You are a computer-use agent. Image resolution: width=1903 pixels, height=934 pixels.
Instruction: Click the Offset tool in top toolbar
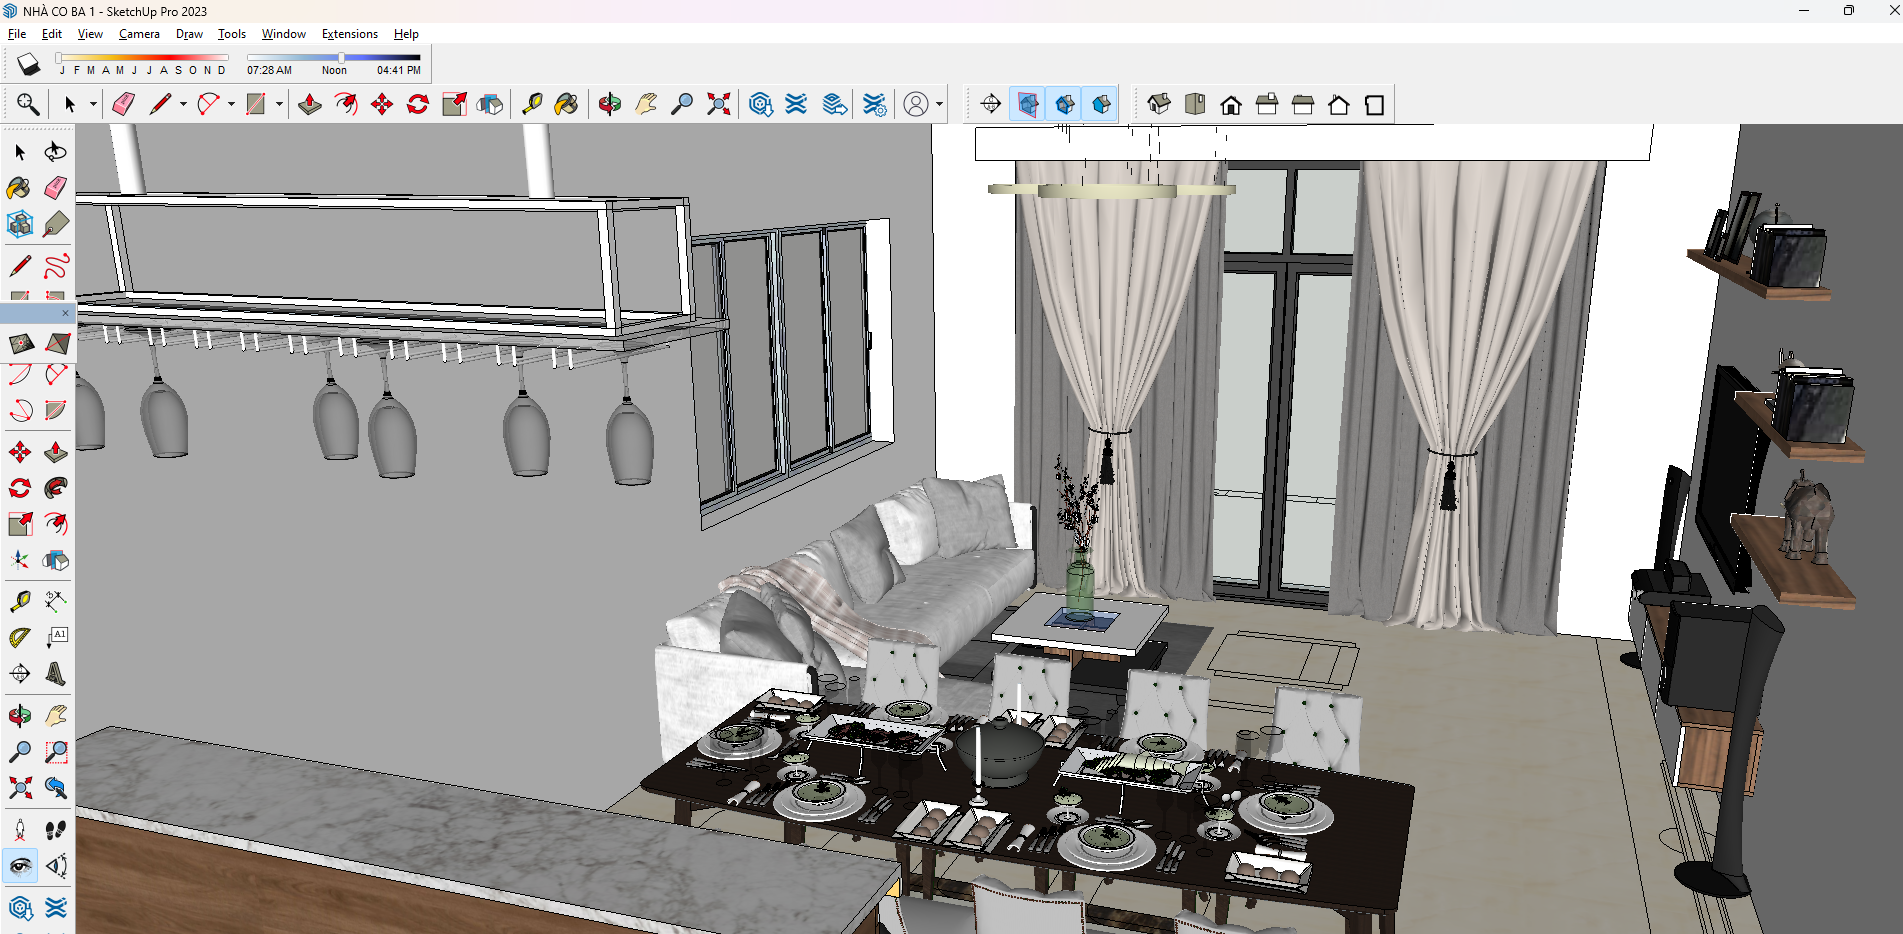[346, 104]
